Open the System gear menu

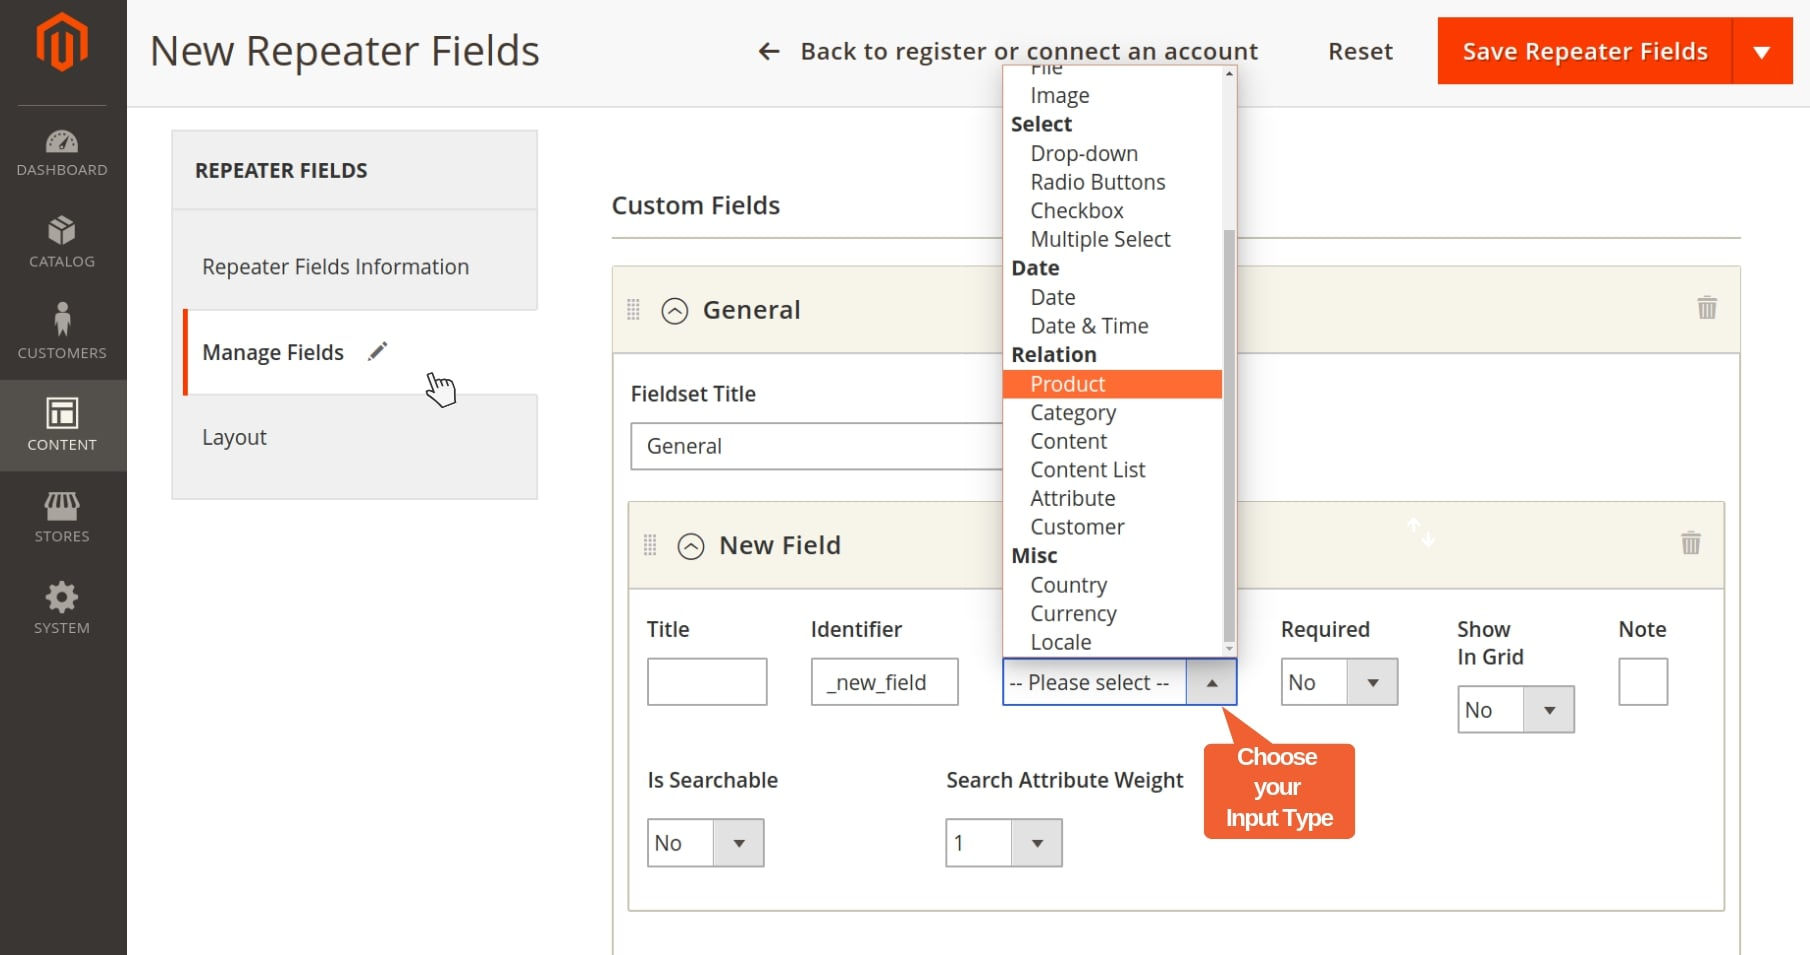pos(62,608)
